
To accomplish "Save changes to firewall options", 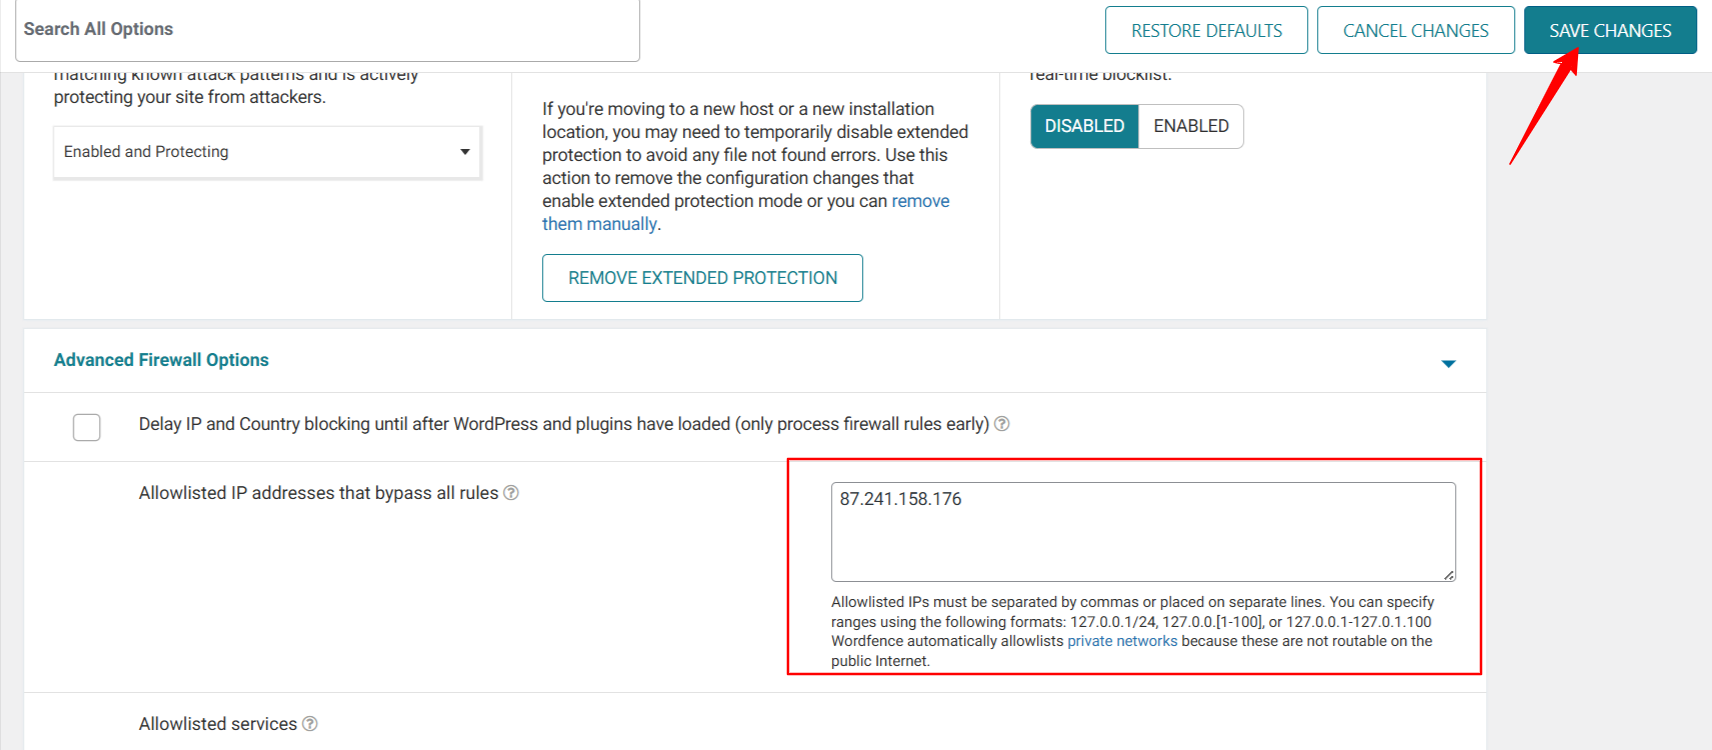I will point(1610,31).
